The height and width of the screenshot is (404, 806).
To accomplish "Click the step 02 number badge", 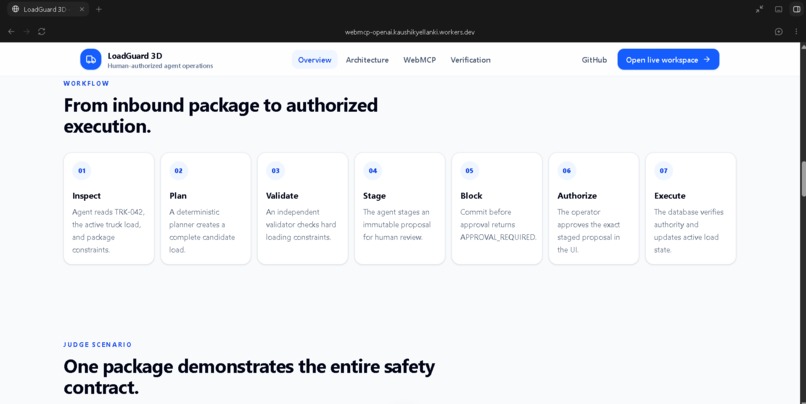I will pos(178,171).
